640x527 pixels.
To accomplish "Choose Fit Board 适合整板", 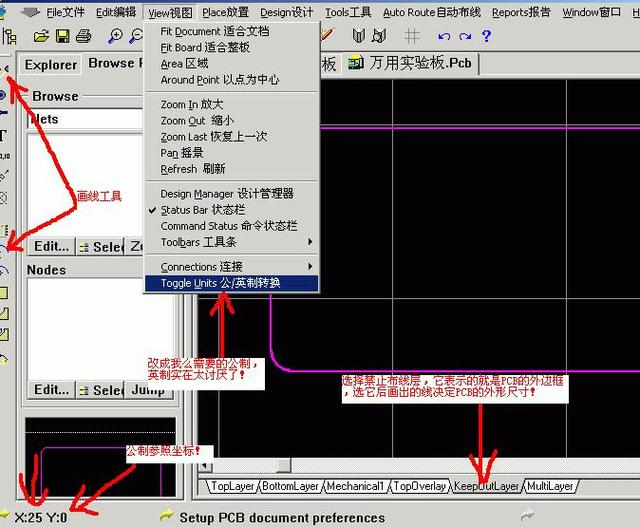I will pyautogui.click(x=231, y=47).
